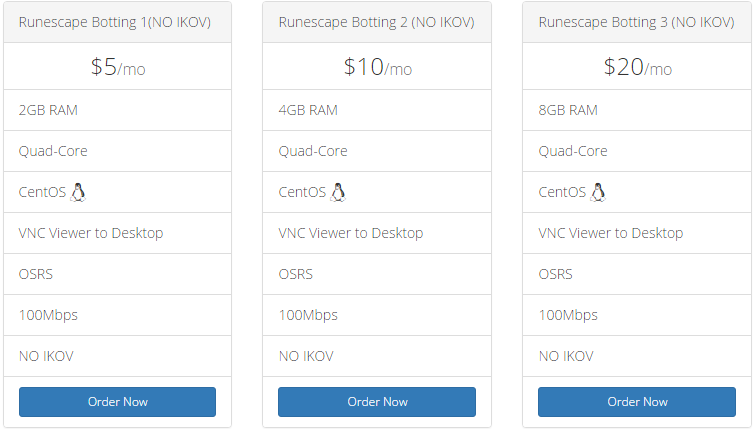The image size is (755, 429).
Task: Select the title 'Runescape Botting 3 (NO IKOV)'
Action: [637, 22]
